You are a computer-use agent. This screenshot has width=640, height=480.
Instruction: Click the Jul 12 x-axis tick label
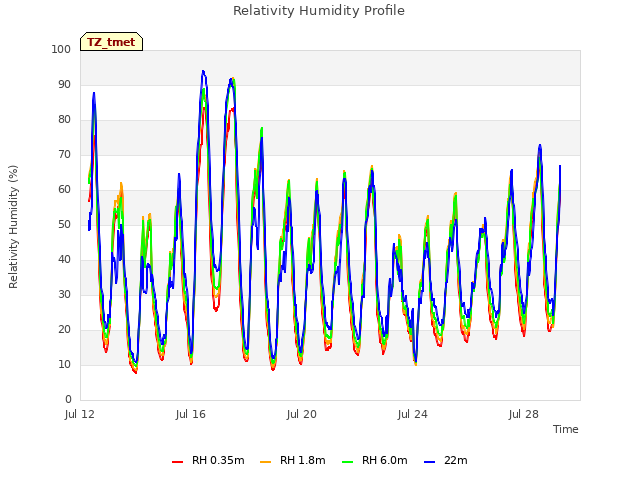[x=80, y=414]
